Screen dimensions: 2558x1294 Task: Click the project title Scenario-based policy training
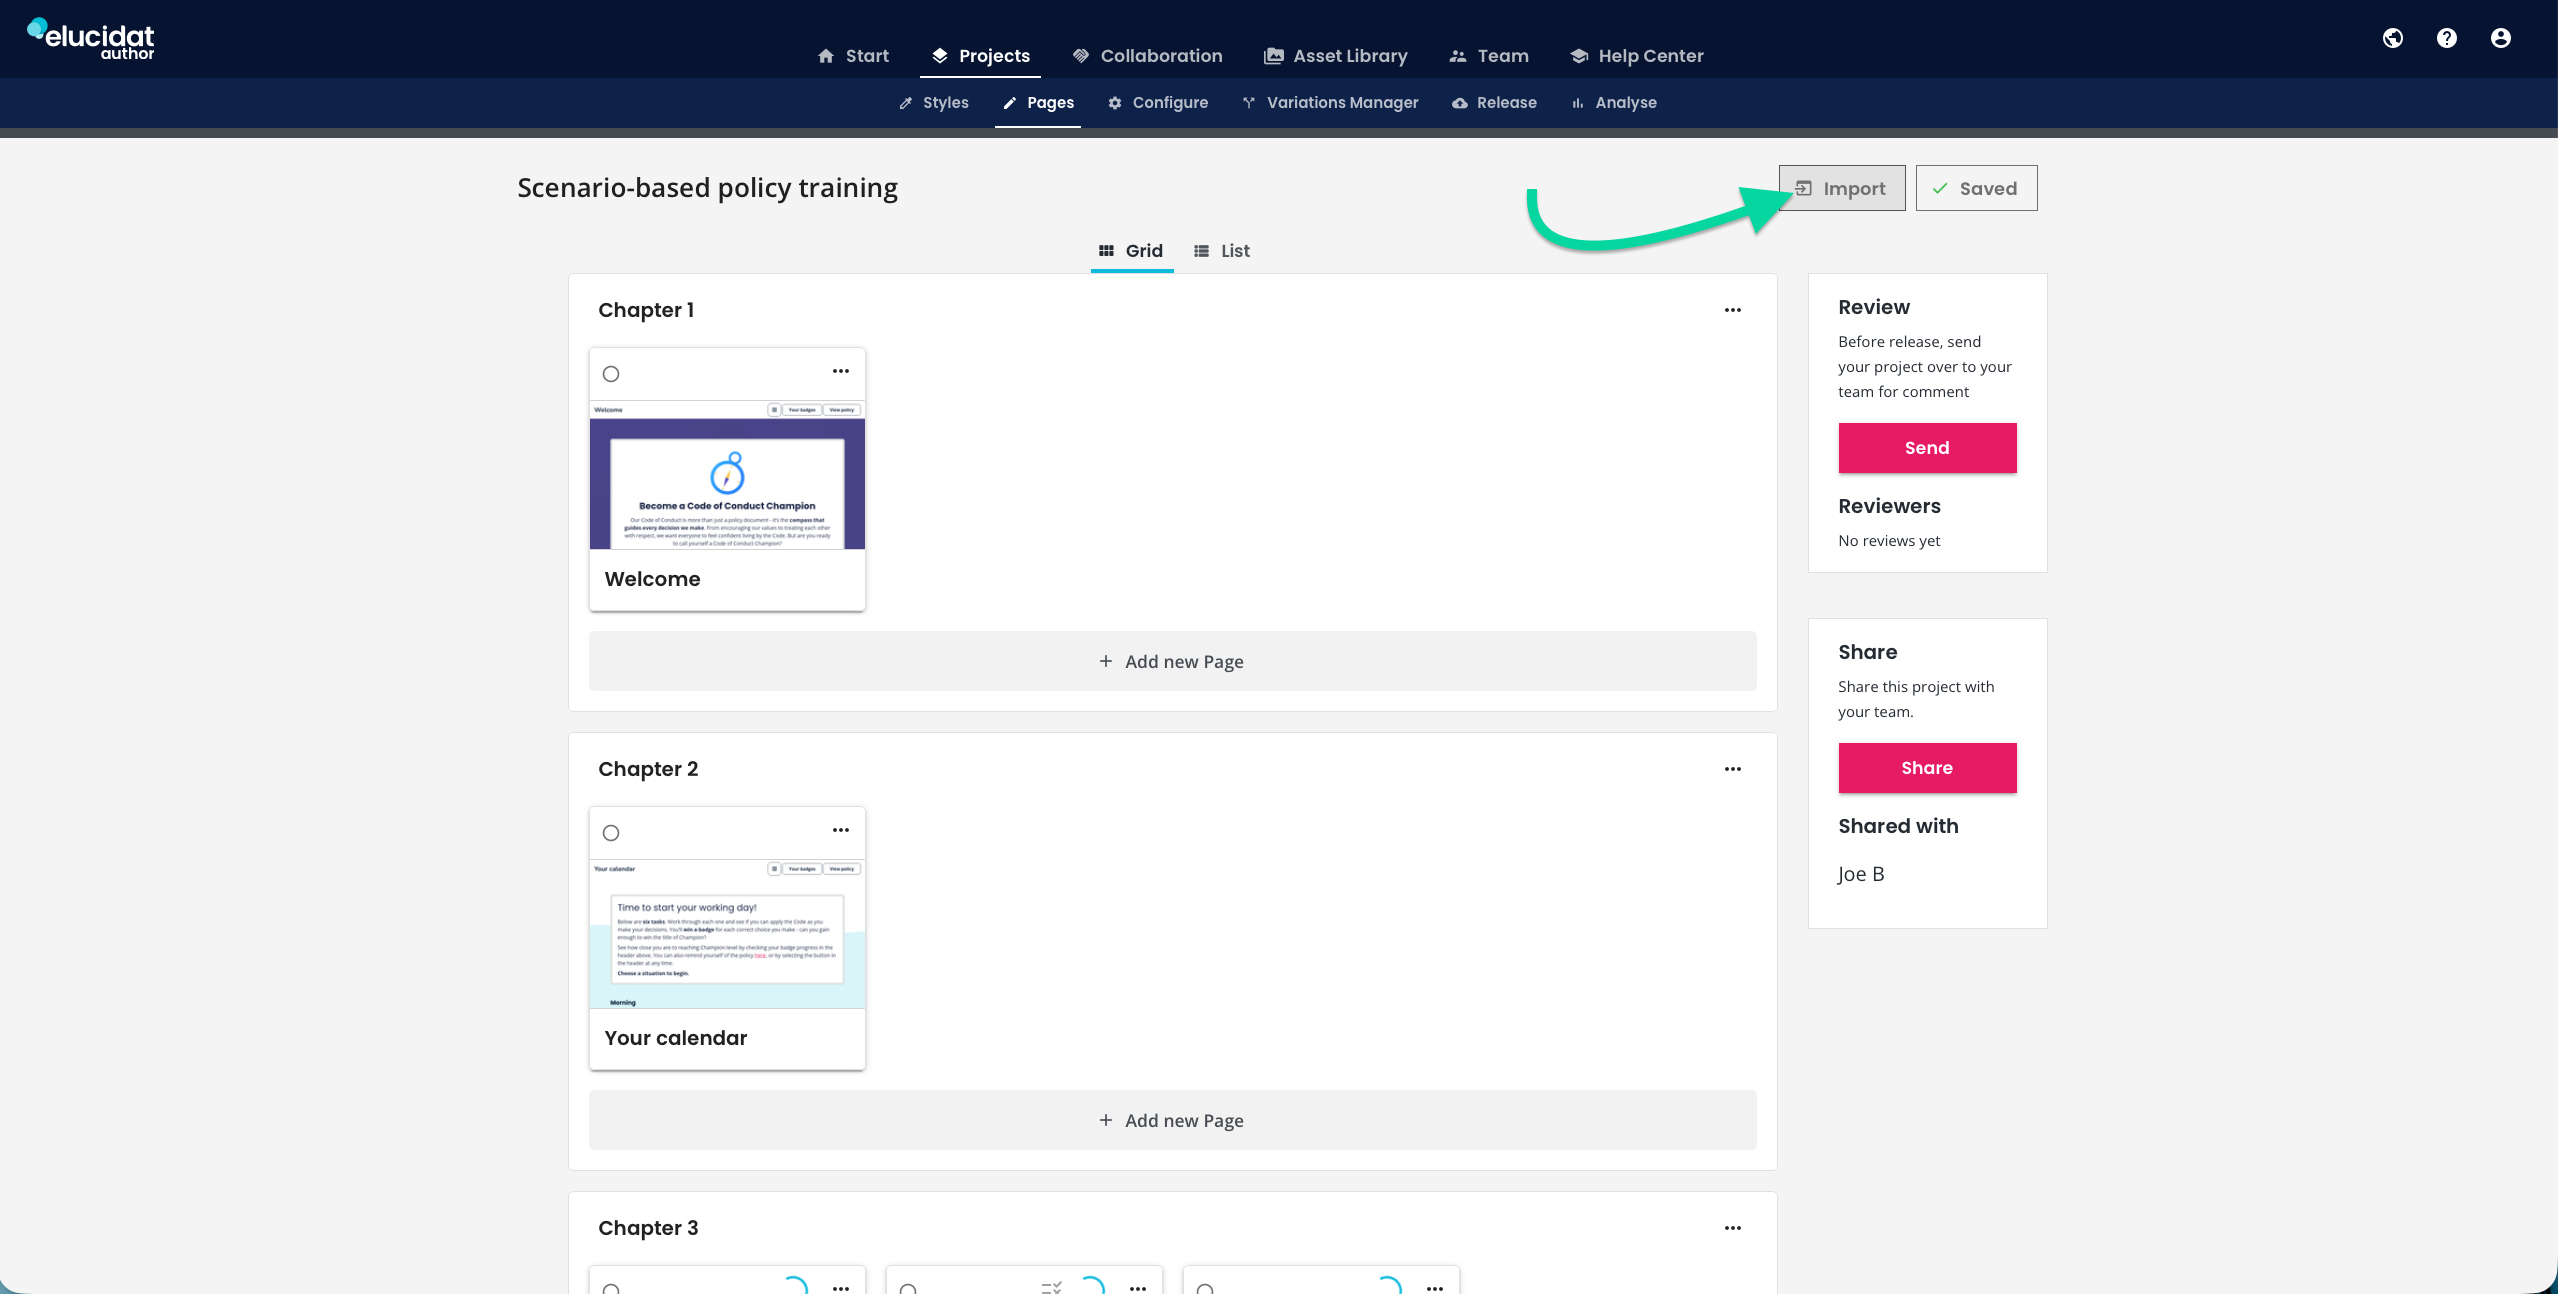pos(707,188)
